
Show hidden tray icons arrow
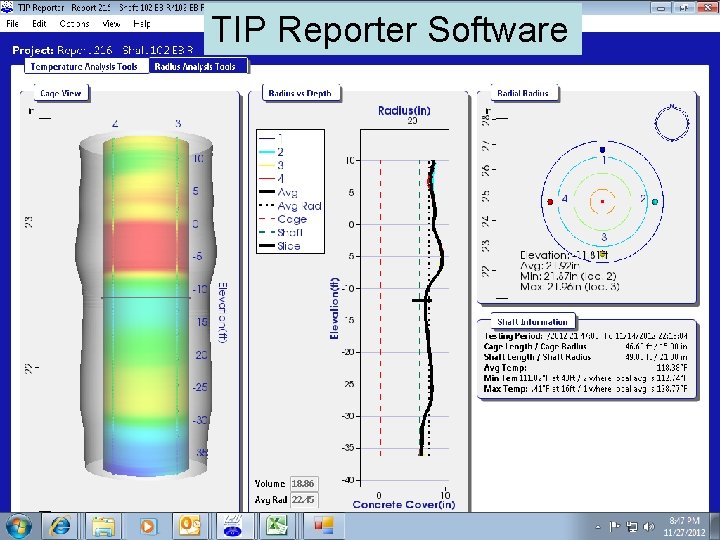pyautogui.click(x=598, y=527)
